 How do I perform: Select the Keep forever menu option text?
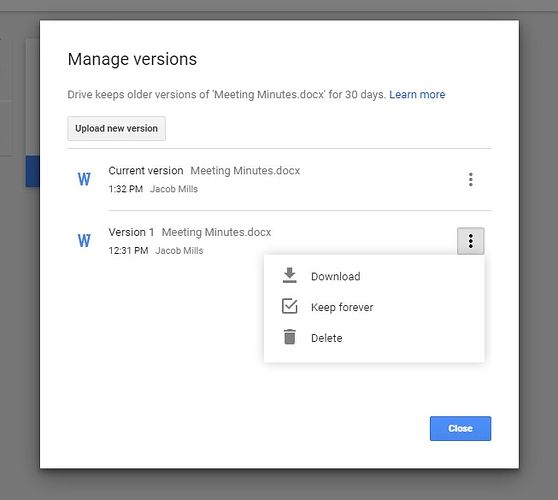point(342,307)
